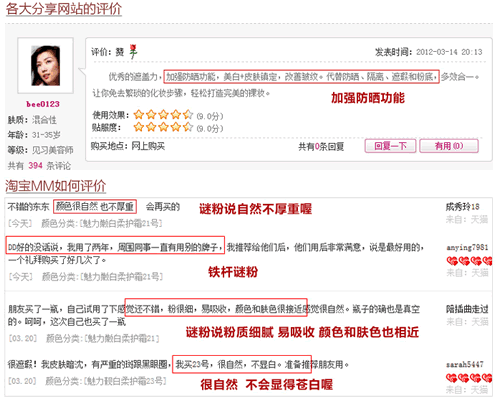Click 来自: 天猫 under 成秀玲18

tap(467, 219)
